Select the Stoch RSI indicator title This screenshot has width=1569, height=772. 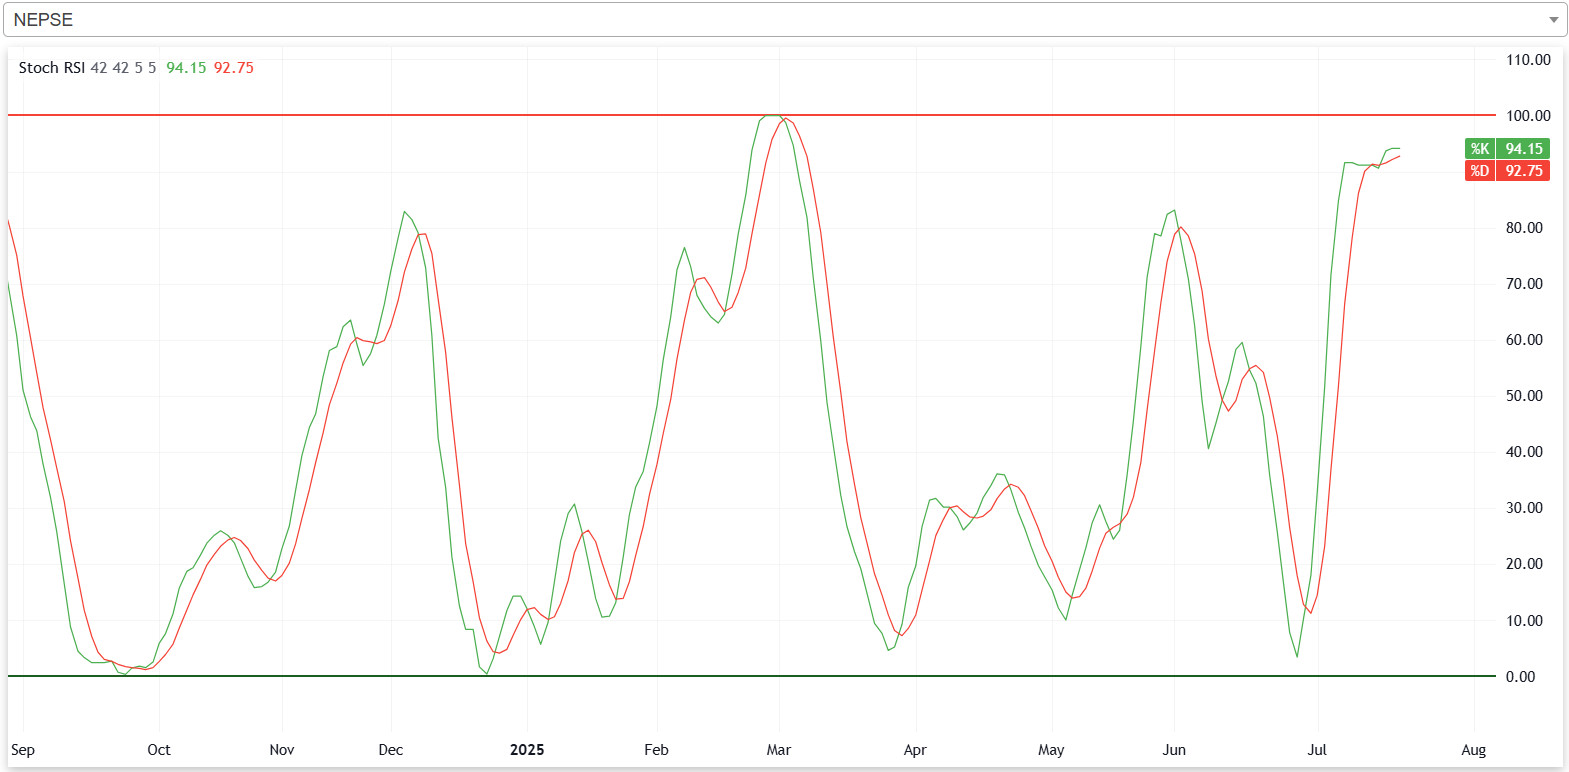(52, 68)
